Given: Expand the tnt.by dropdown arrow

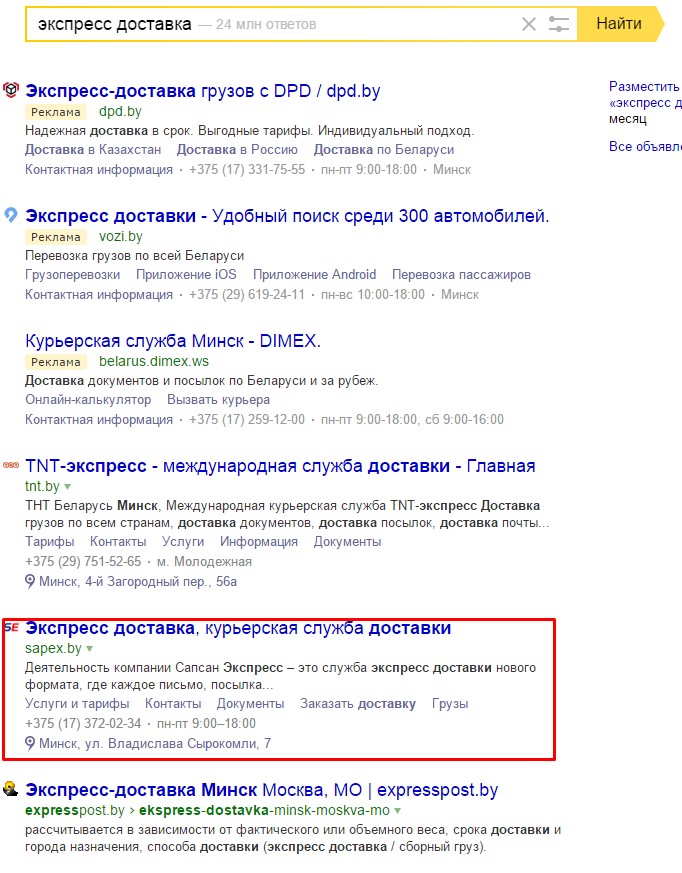Looking at the screenshot, I should (67, 487).
